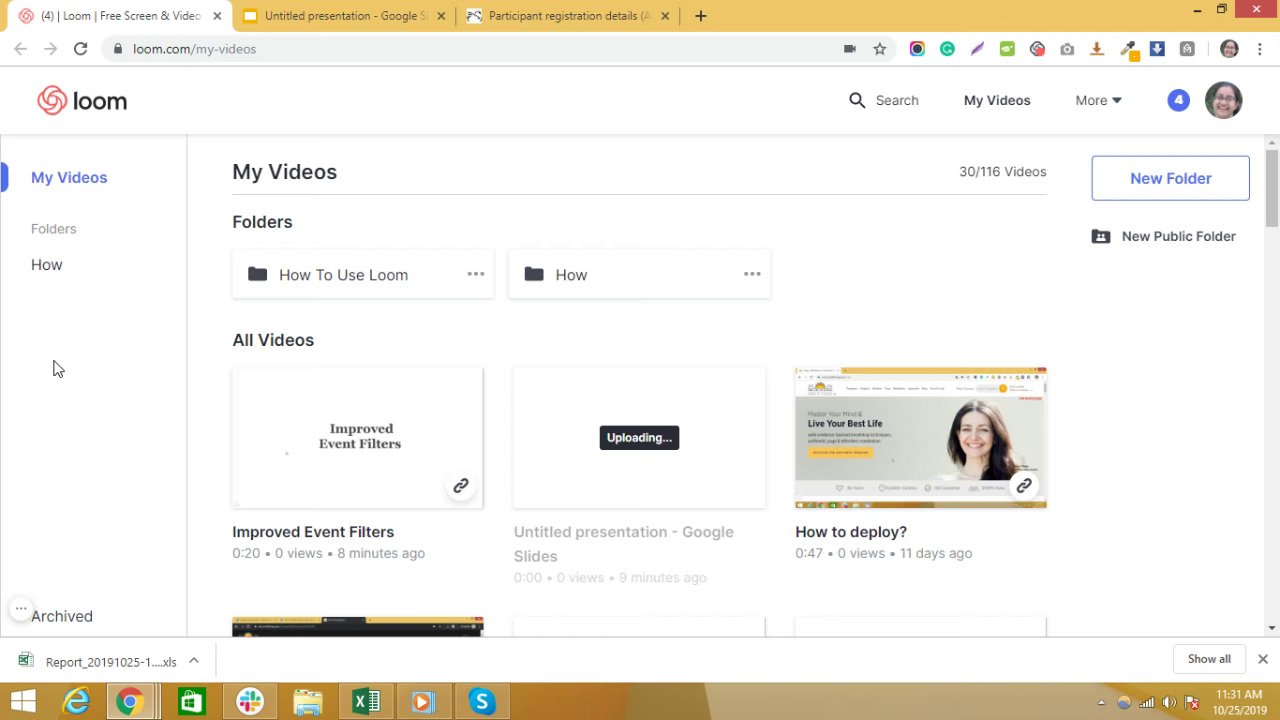Screen dimensions: 1280x720
Task: Open the How To Use Loom folder
Action: click(363, 274)
